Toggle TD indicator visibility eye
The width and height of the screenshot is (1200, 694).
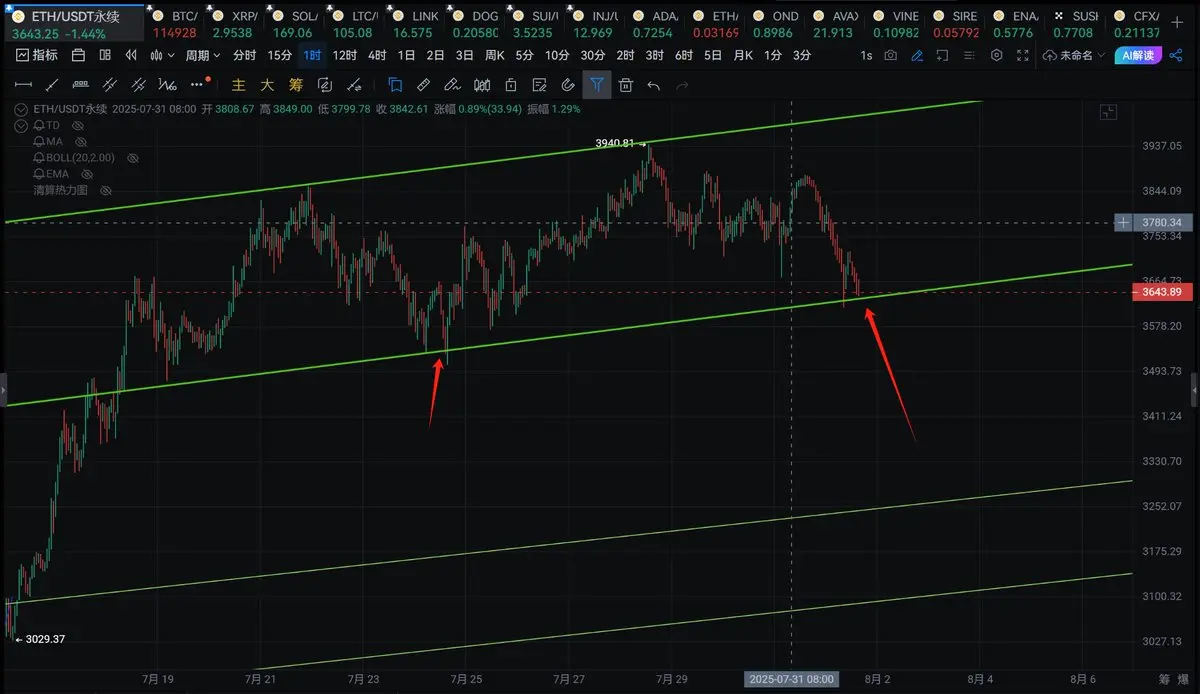(77, 126)
